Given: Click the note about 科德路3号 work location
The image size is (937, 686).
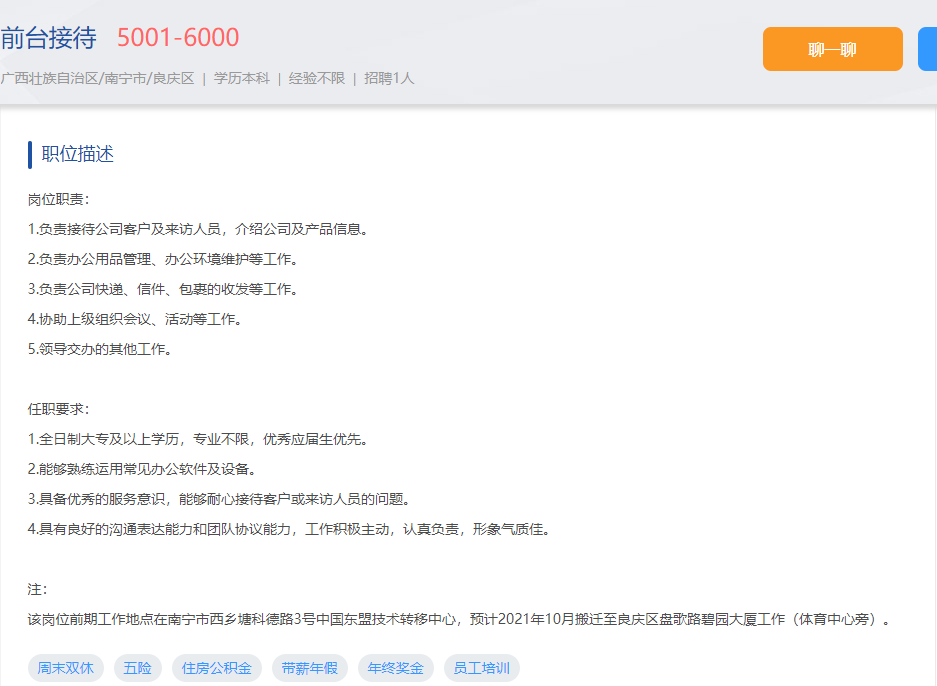Looking at the screenshot, I should click(461, 619).
